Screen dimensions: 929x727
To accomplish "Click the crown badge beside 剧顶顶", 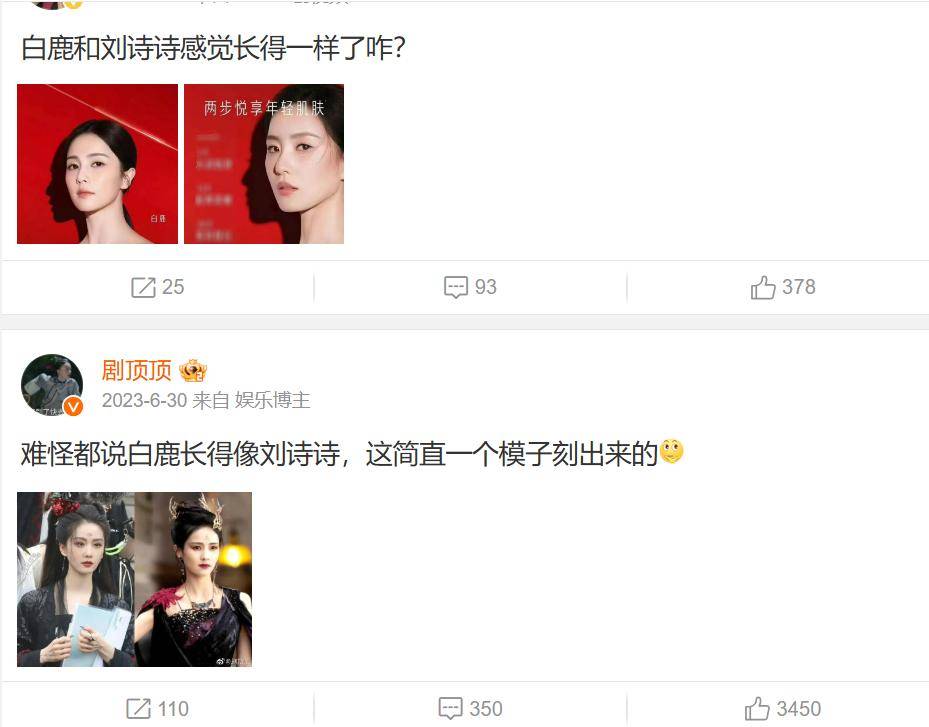I will tap(193, 370).
